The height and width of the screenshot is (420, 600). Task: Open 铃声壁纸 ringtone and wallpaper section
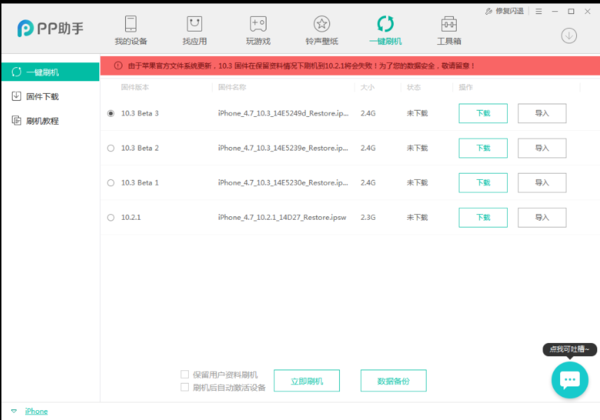[x=321, y=29]
